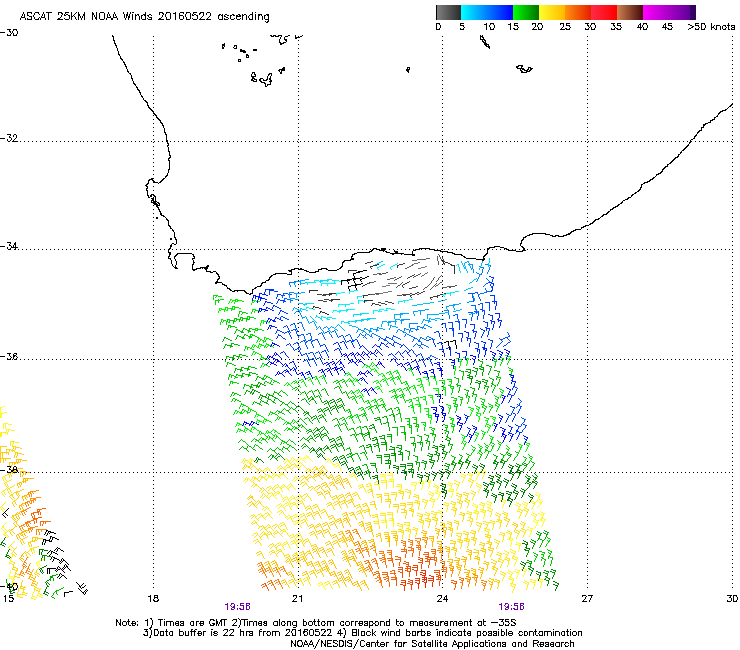The image size is (740, 650).
Task: Click the small island outline north of longitude 26
Action: point(524,69)
